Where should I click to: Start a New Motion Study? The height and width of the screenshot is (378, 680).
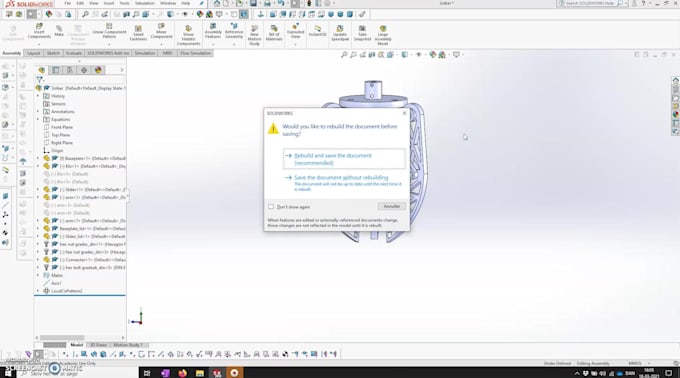(x=254, y=36)
